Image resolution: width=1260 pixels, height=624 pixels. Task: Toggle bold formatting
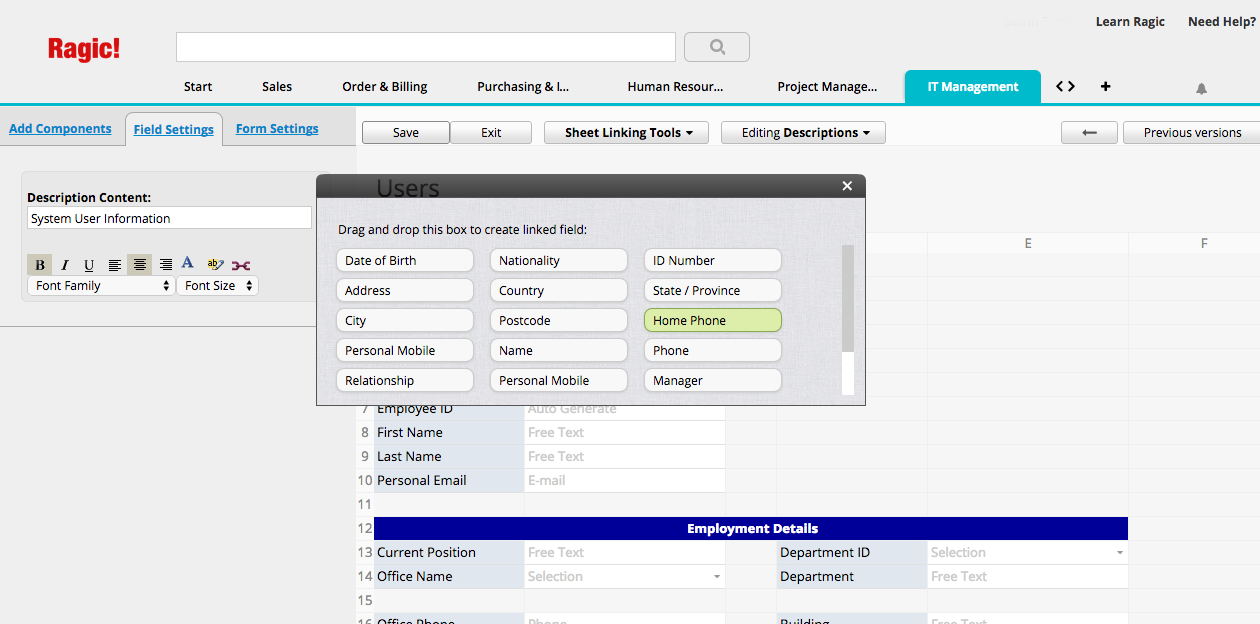point(40,265)
